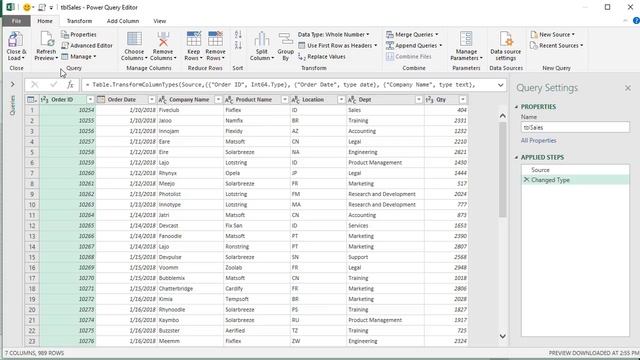This screenshot has height=360, width=640.
Task: Click the Manage Parameters icon
Action: pyautogui.click(x=466, y=40)
